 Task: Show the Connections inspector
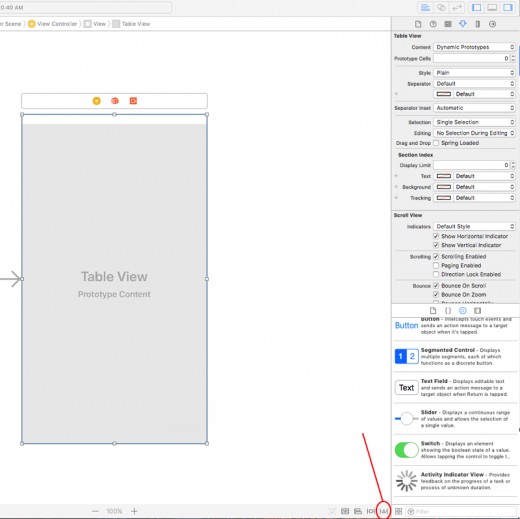point(492,24)
